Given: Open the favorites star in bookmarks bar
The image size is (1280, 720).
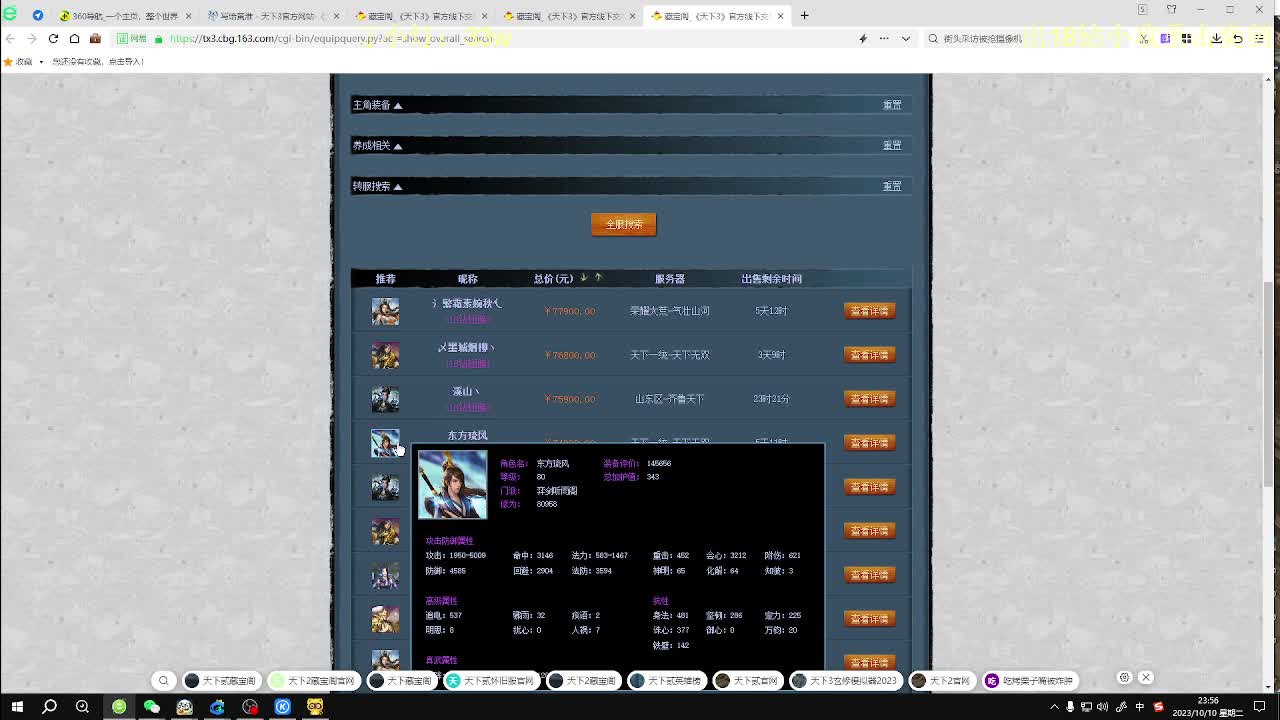Looking at the screenshot, I should pos(10,61).
